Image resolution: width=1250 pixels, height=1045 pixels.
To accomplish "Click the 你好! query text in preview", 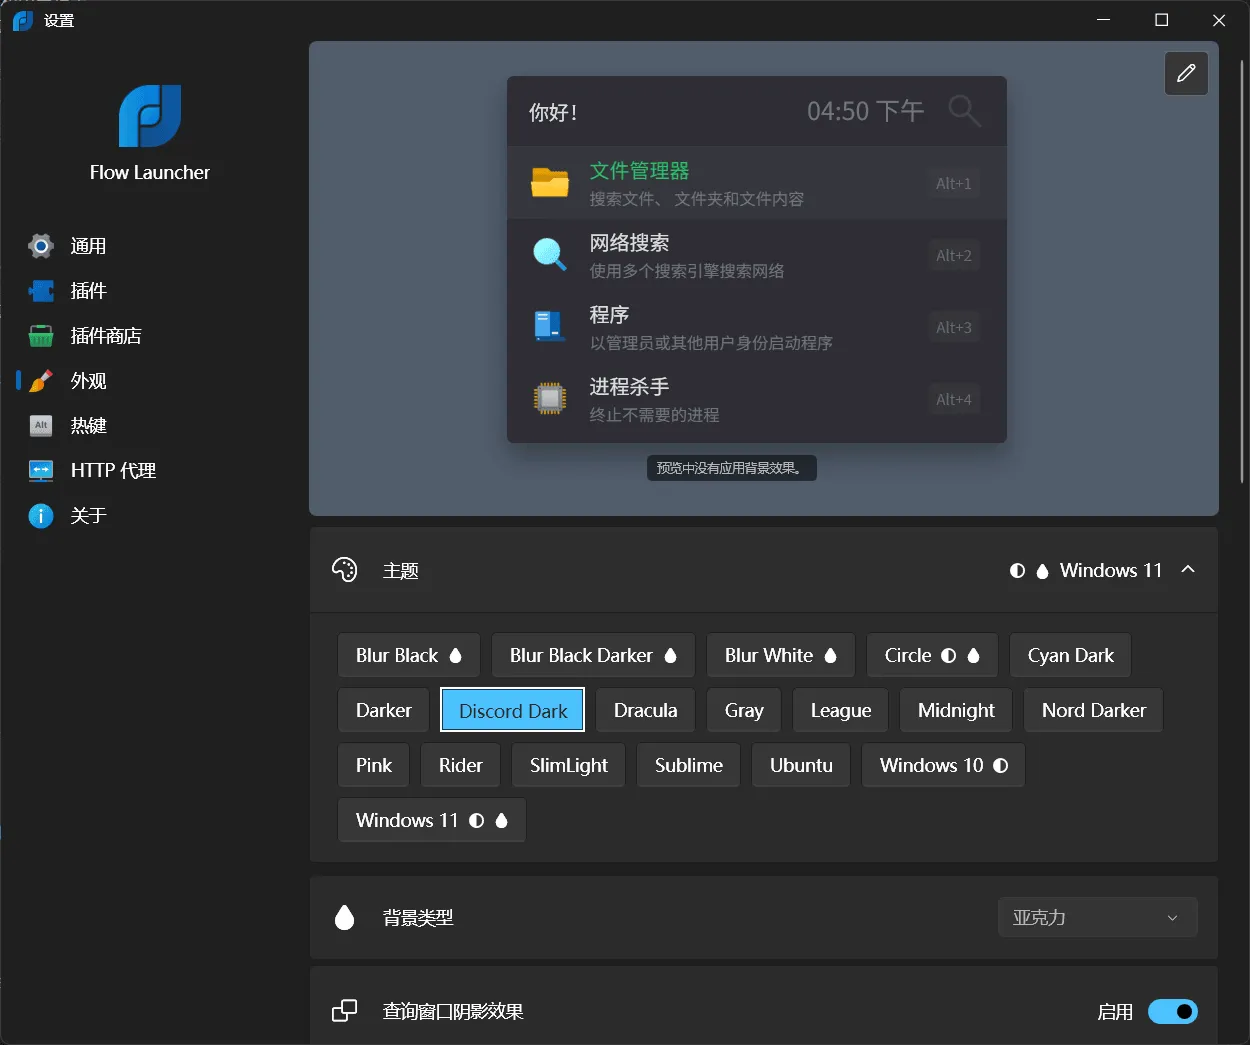I will tap(553, 112).
